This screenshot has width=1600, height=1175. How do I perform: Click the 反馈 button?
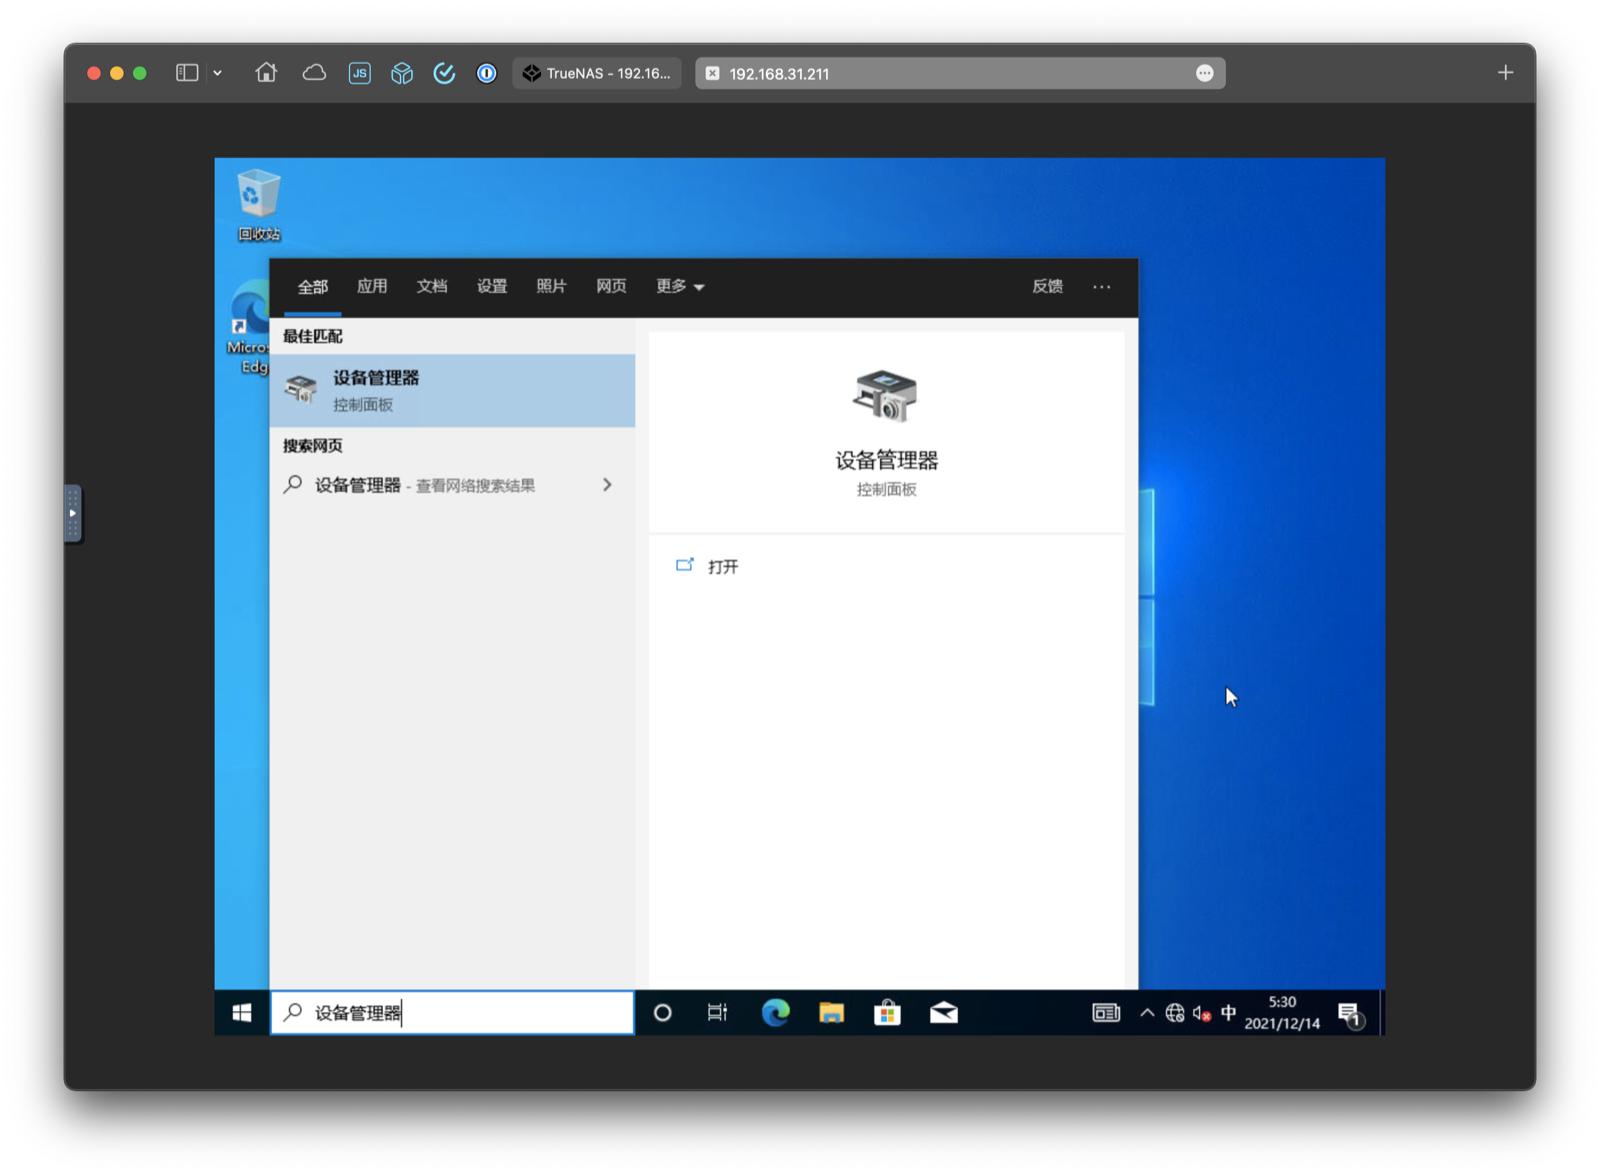[x=1047, y=286]
